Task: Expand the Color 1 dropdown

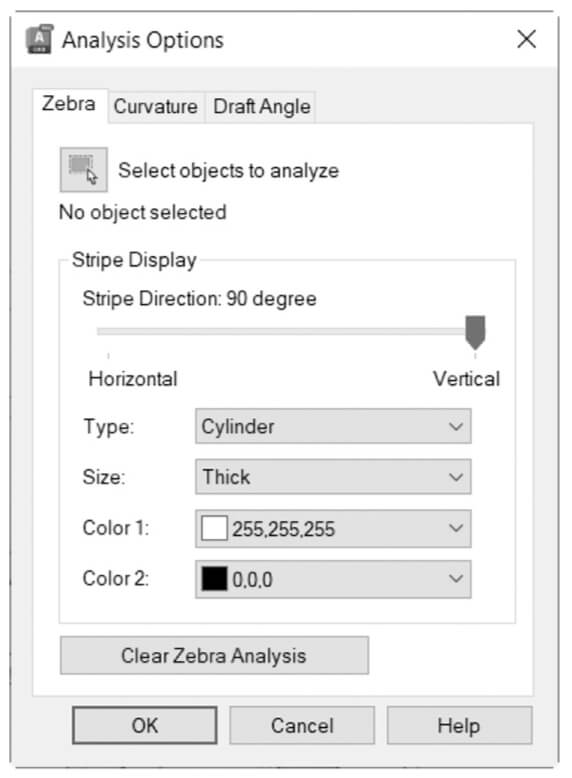Action: point(333,528)
